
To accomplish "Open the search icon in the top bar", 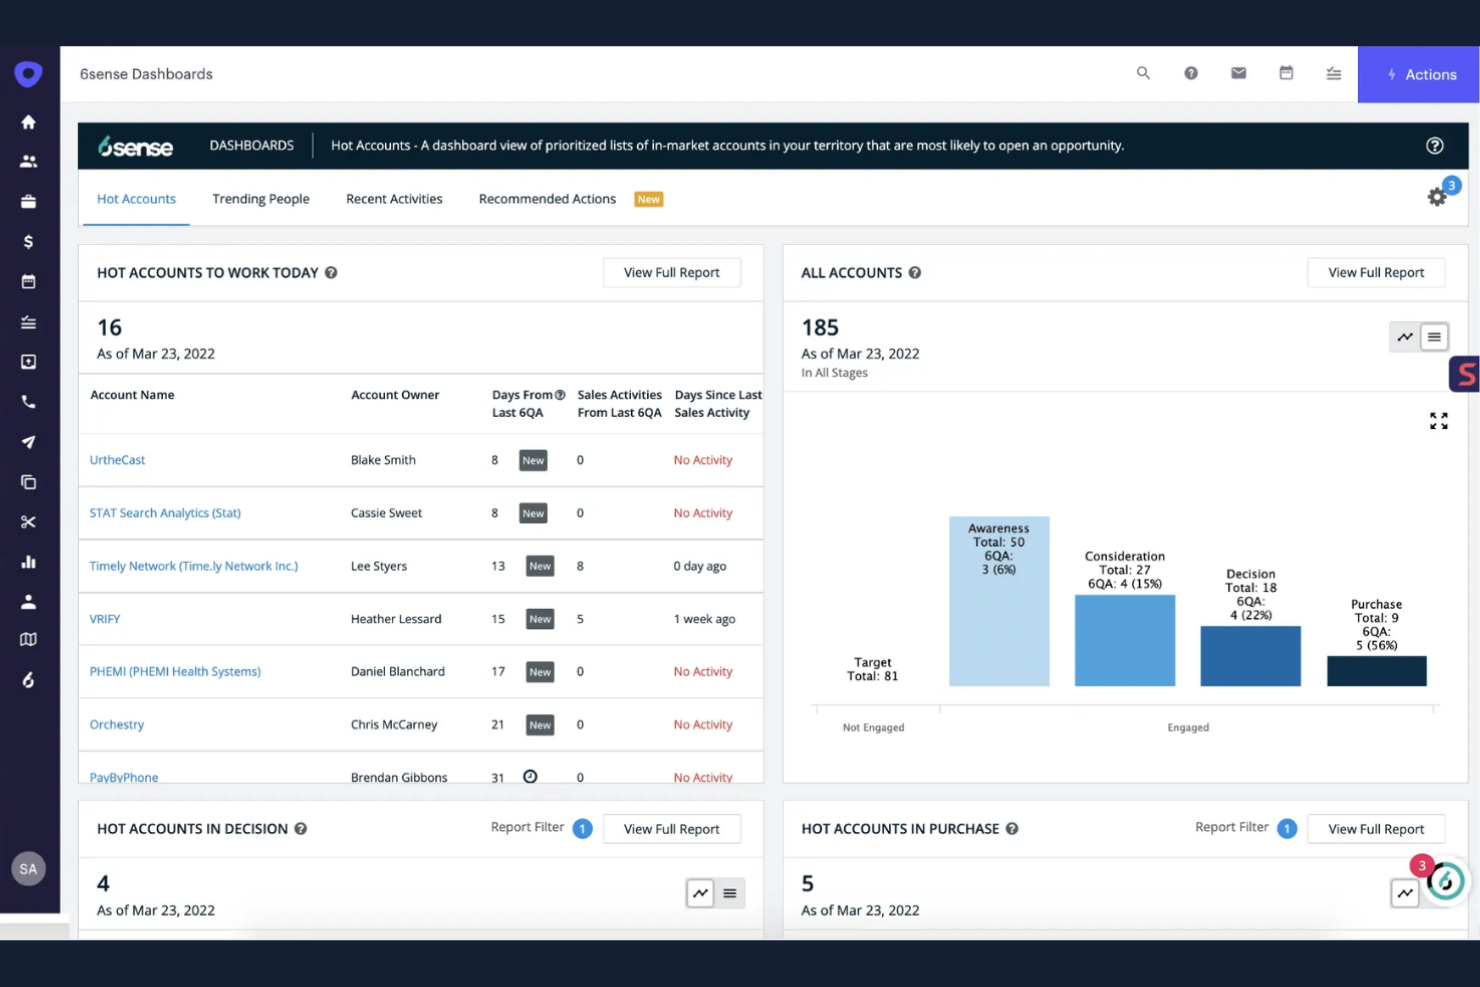I will pos(1143,73).
